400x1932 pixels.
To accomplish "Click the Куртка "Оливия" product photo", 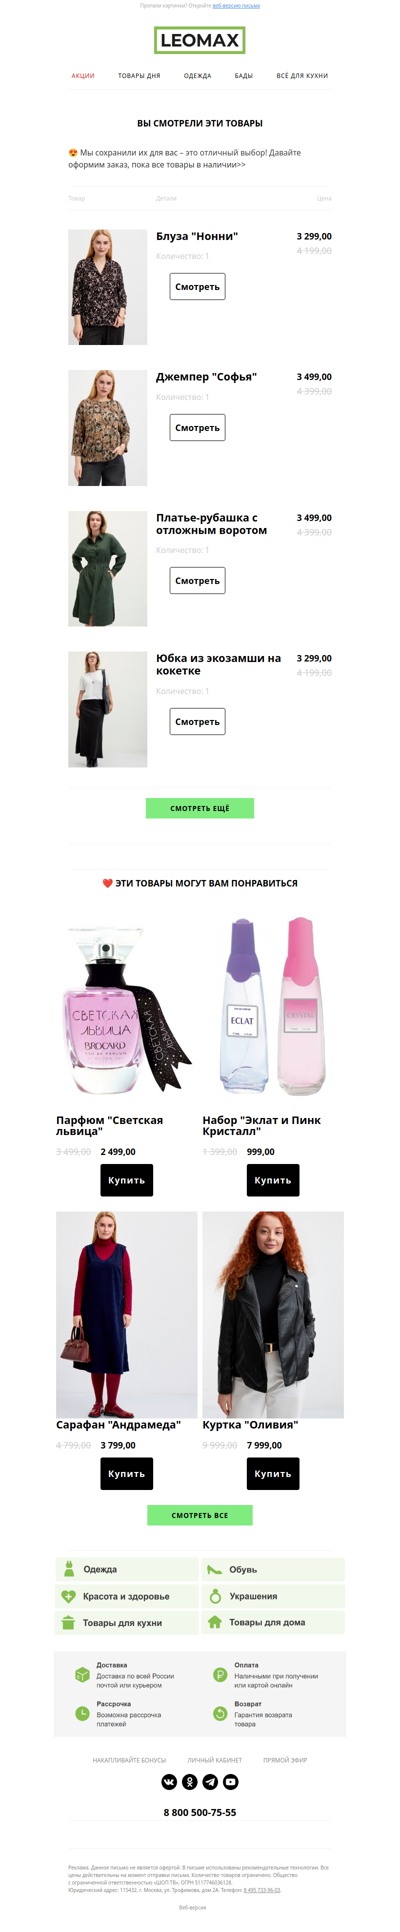I will [x=273, y=1314].
